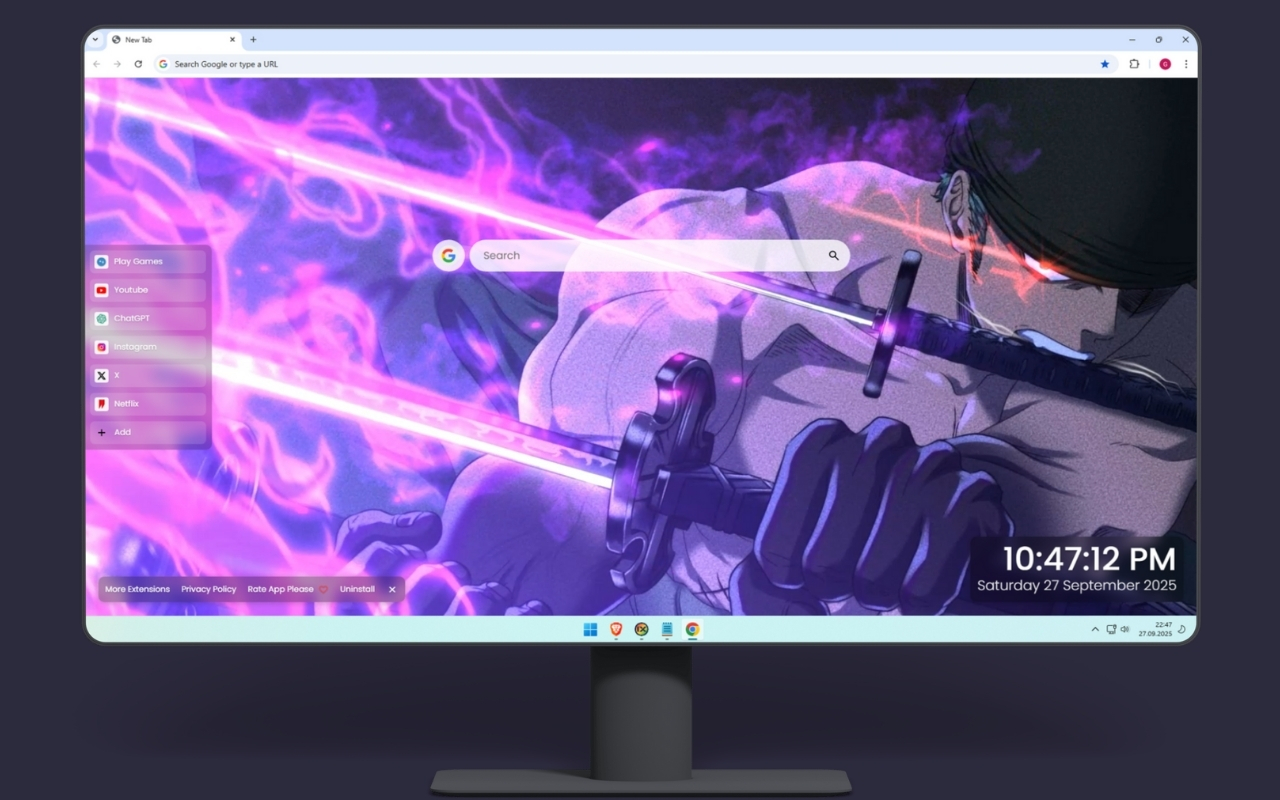Open the Windows Start menu
The height and width of the screenshot is (800, 1280).
click(x=590, y=629)
